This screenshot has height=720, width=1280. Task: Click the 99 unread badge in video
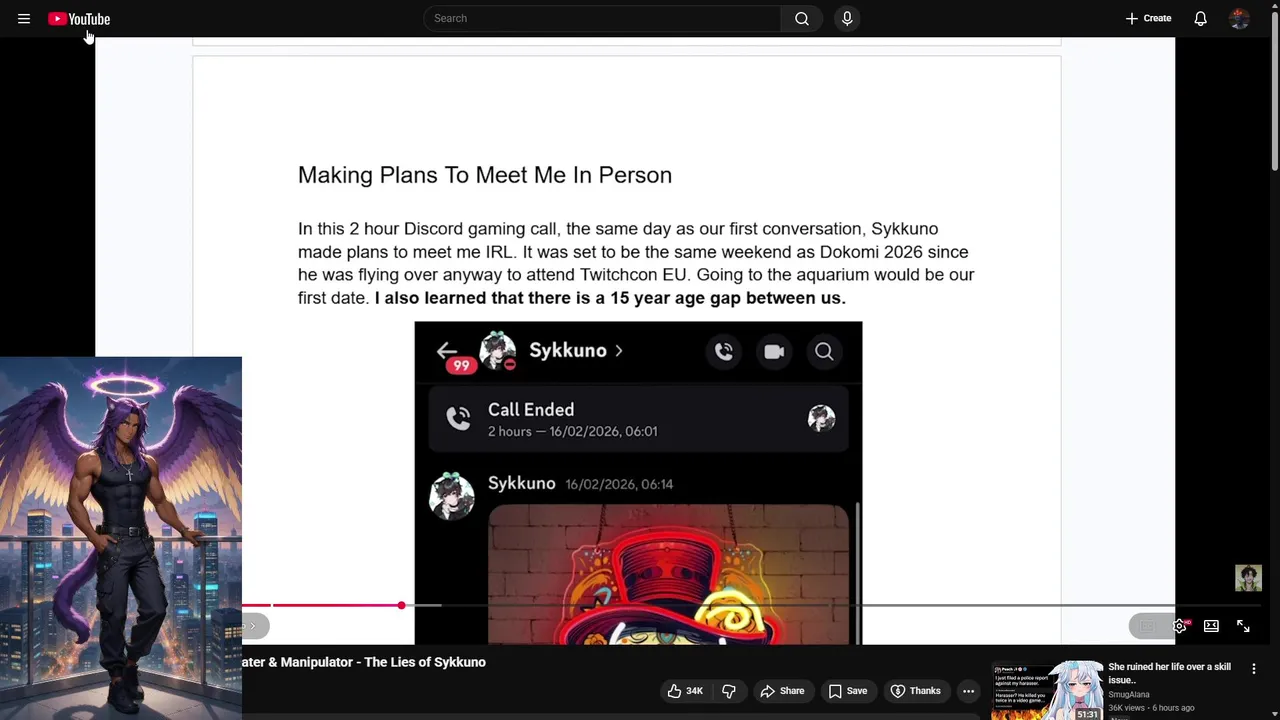[x=461, y=366]
